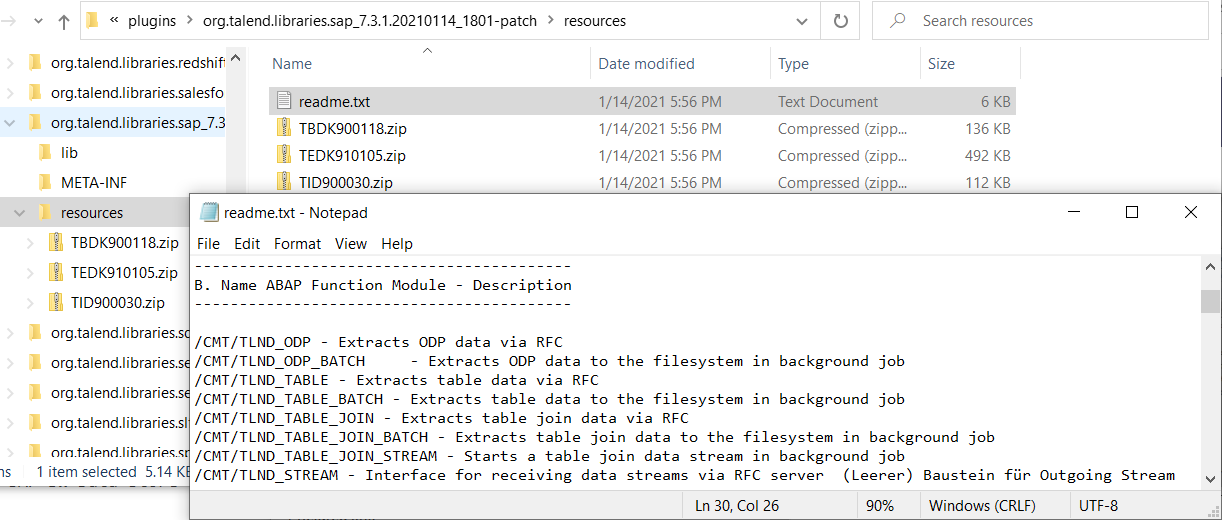
Task: Collapse the resources folder node
Action: point(21,213)
